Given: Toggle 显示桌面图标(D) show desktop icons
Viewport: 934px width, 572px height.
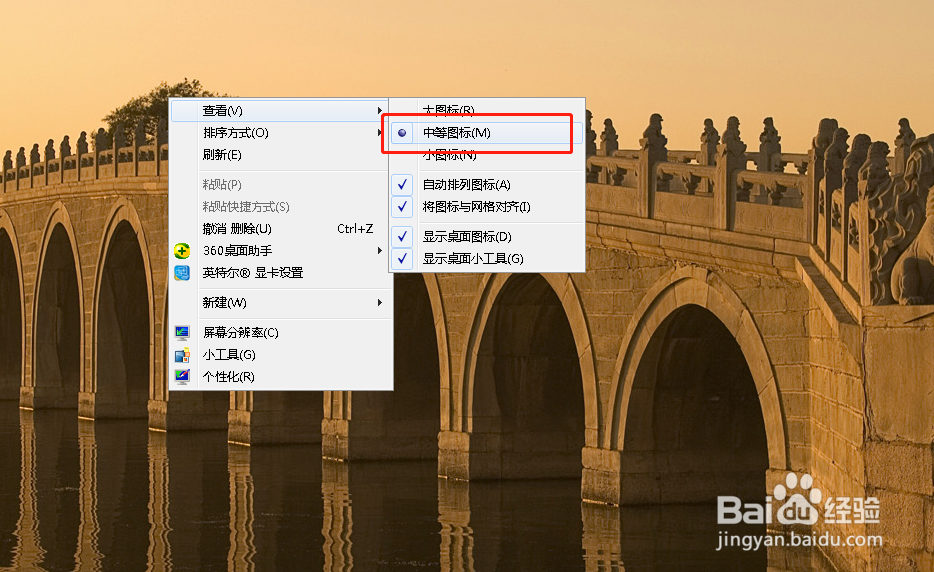Looking at the screenshot, I should point(487,237).
